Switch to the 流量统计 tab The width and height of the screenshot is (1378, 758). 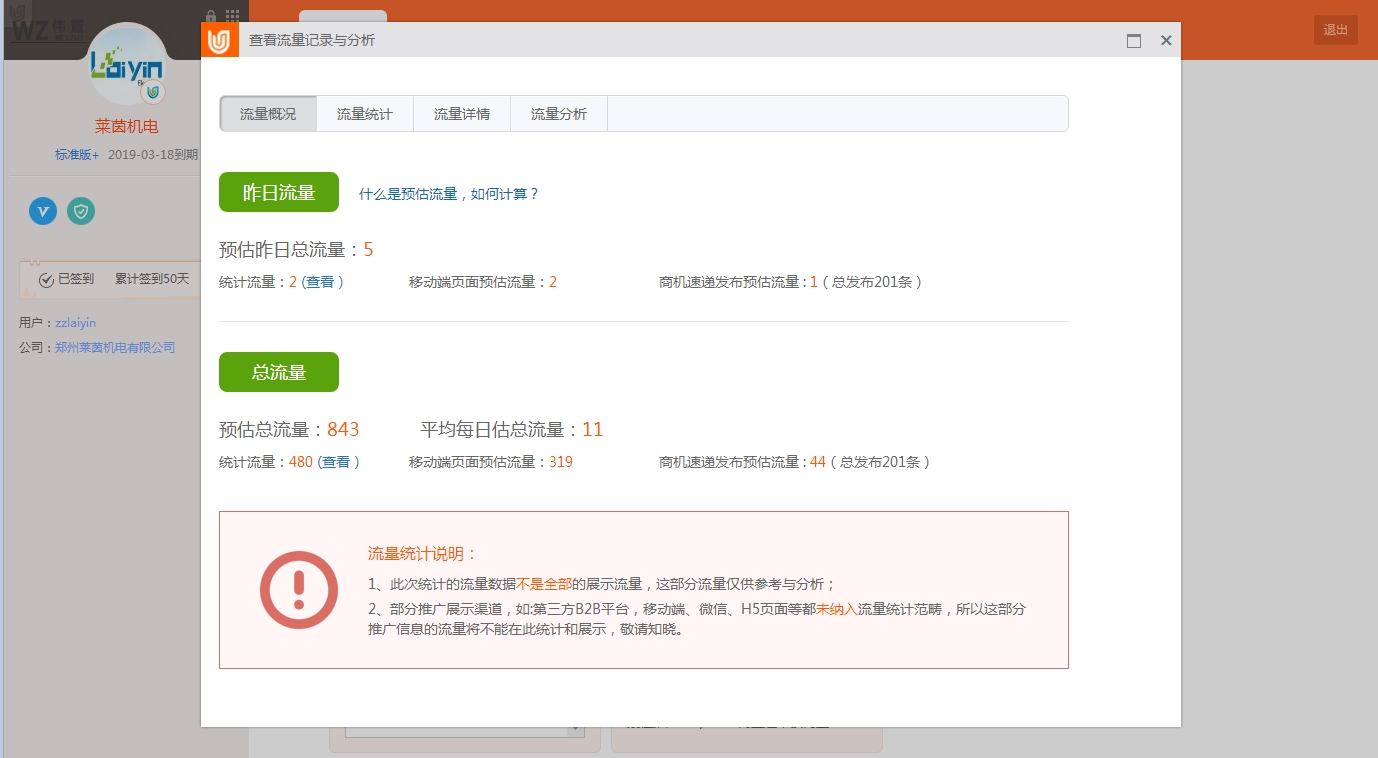(x=365, y=114)
